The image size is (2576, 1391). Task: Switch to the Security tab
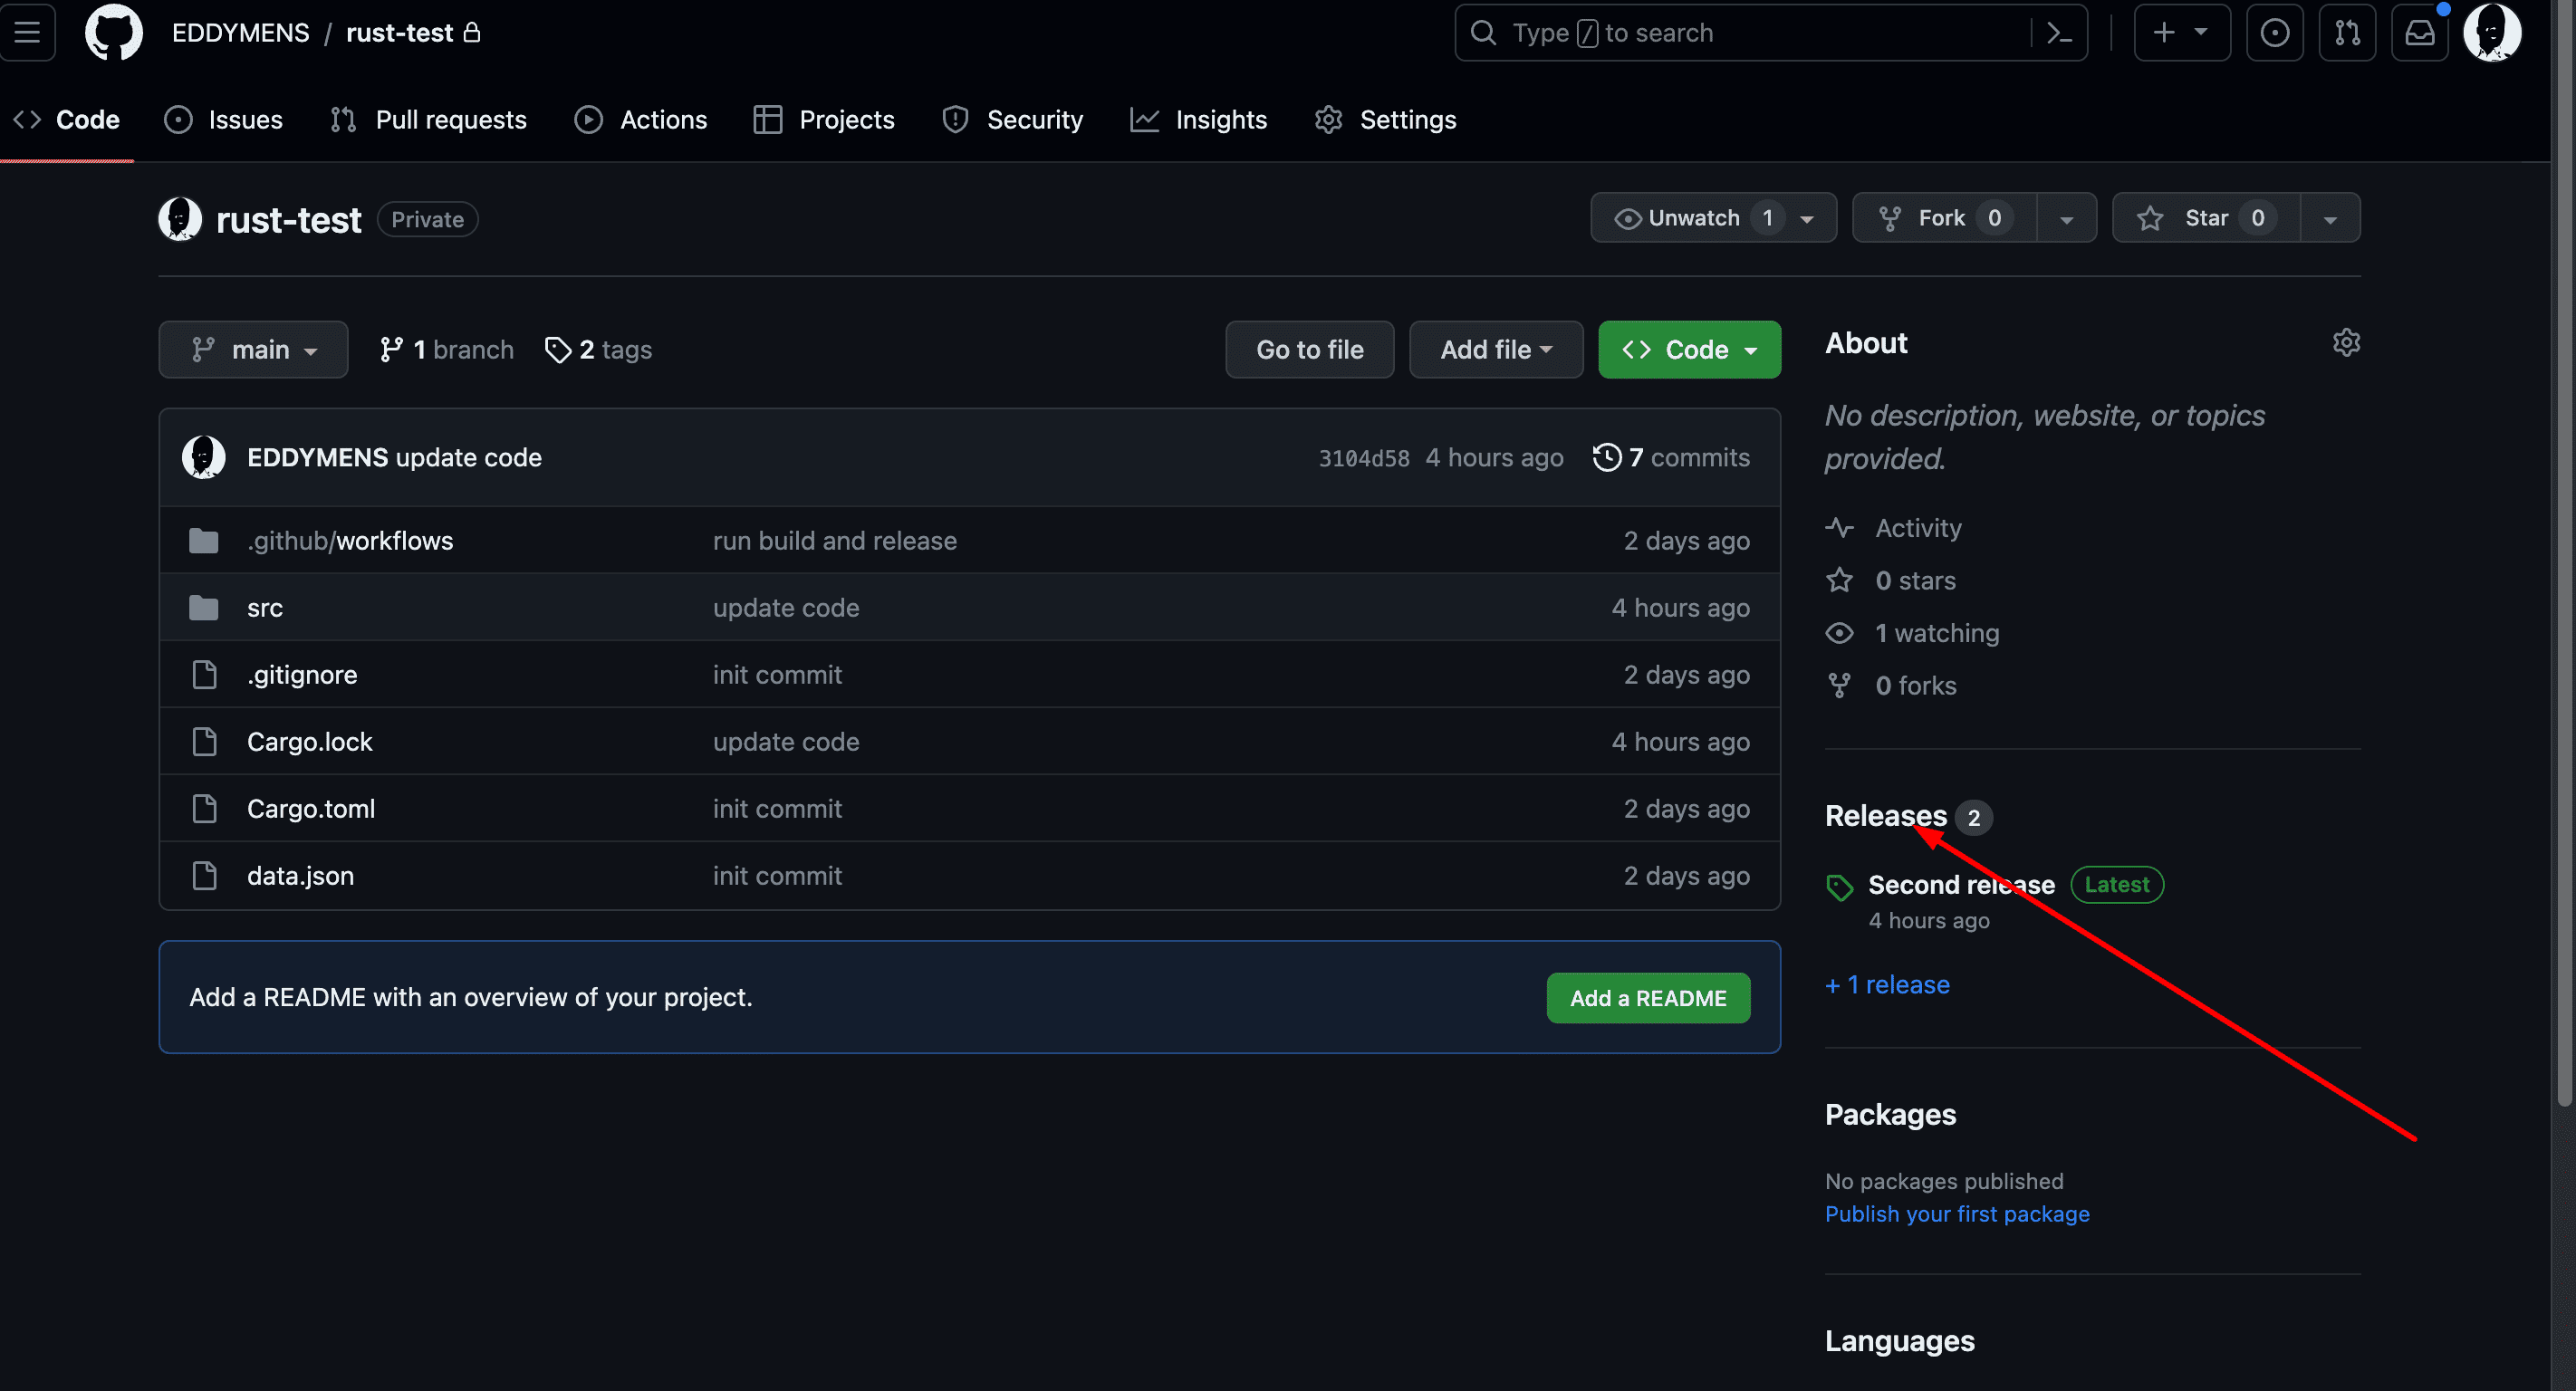pyautogui.click(x=1012, y=120)
